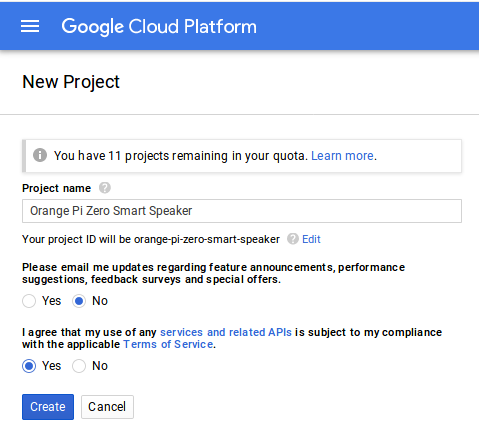This screenshot has height=436, width=479.
Task: Edit the generated project ID
Action: [x=311, y=239]
